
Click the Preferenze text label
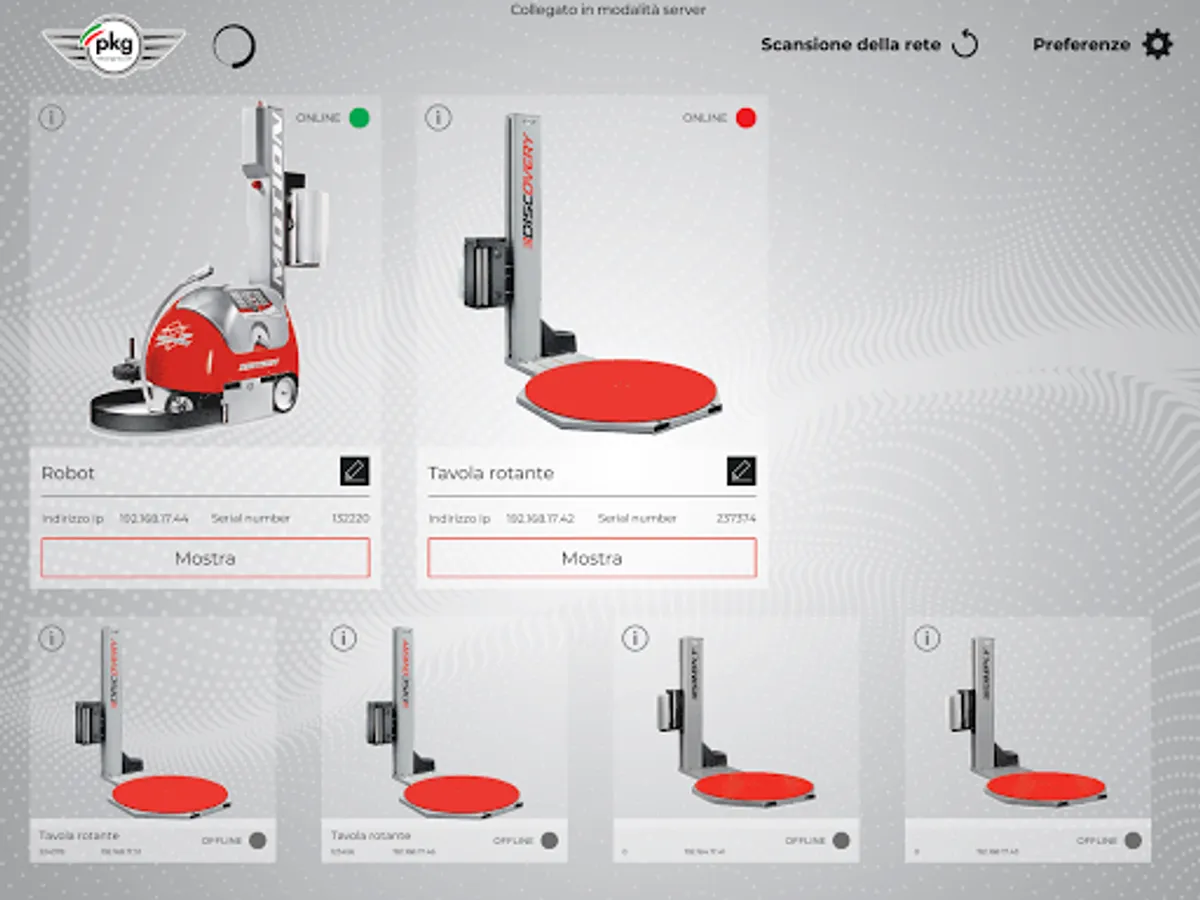click(x=1081, y=45)
